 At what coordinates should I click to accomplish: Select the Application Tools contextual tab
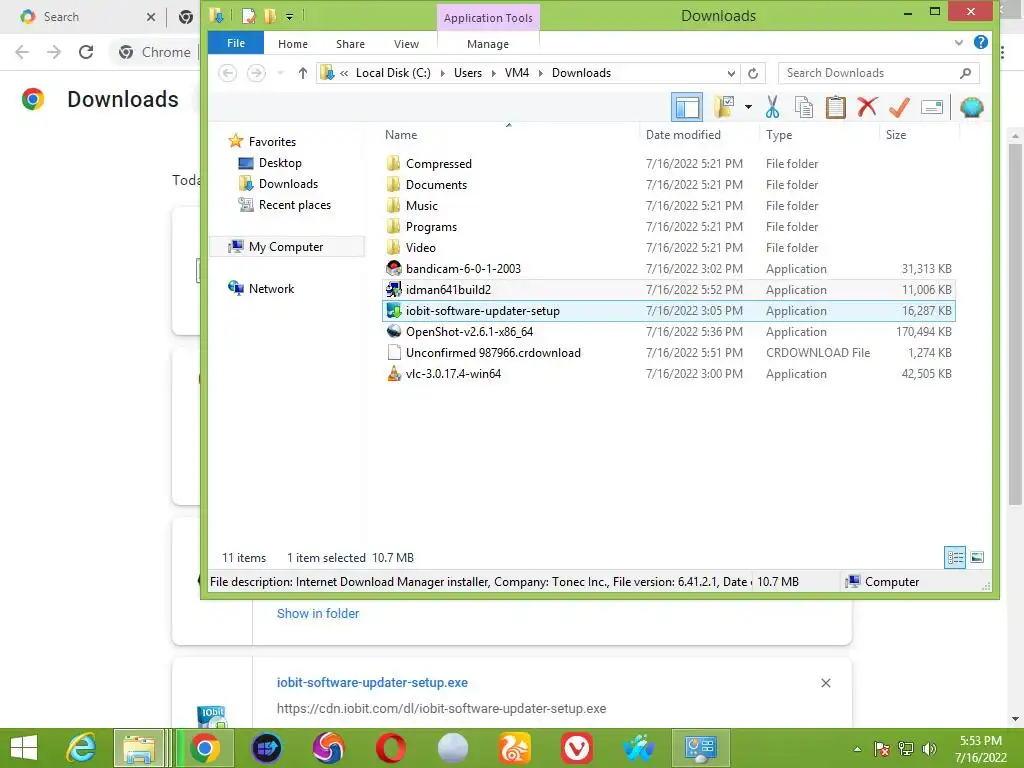click(x=488, y=18)
